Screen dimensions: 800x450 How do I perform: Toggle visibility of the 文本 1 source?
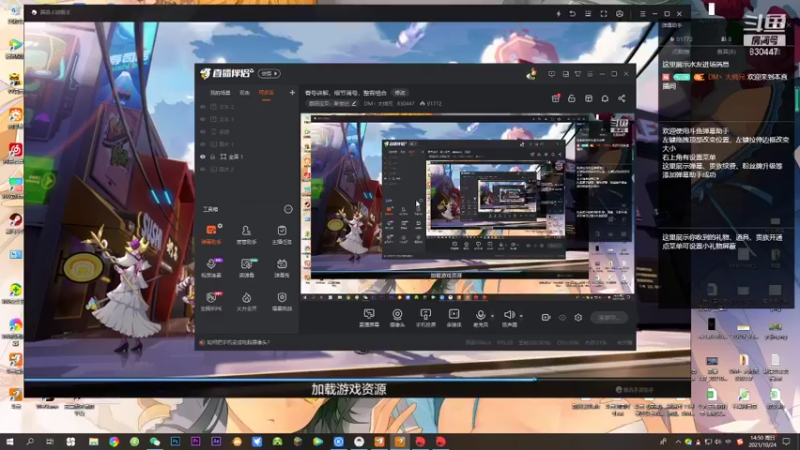(203, 119)
